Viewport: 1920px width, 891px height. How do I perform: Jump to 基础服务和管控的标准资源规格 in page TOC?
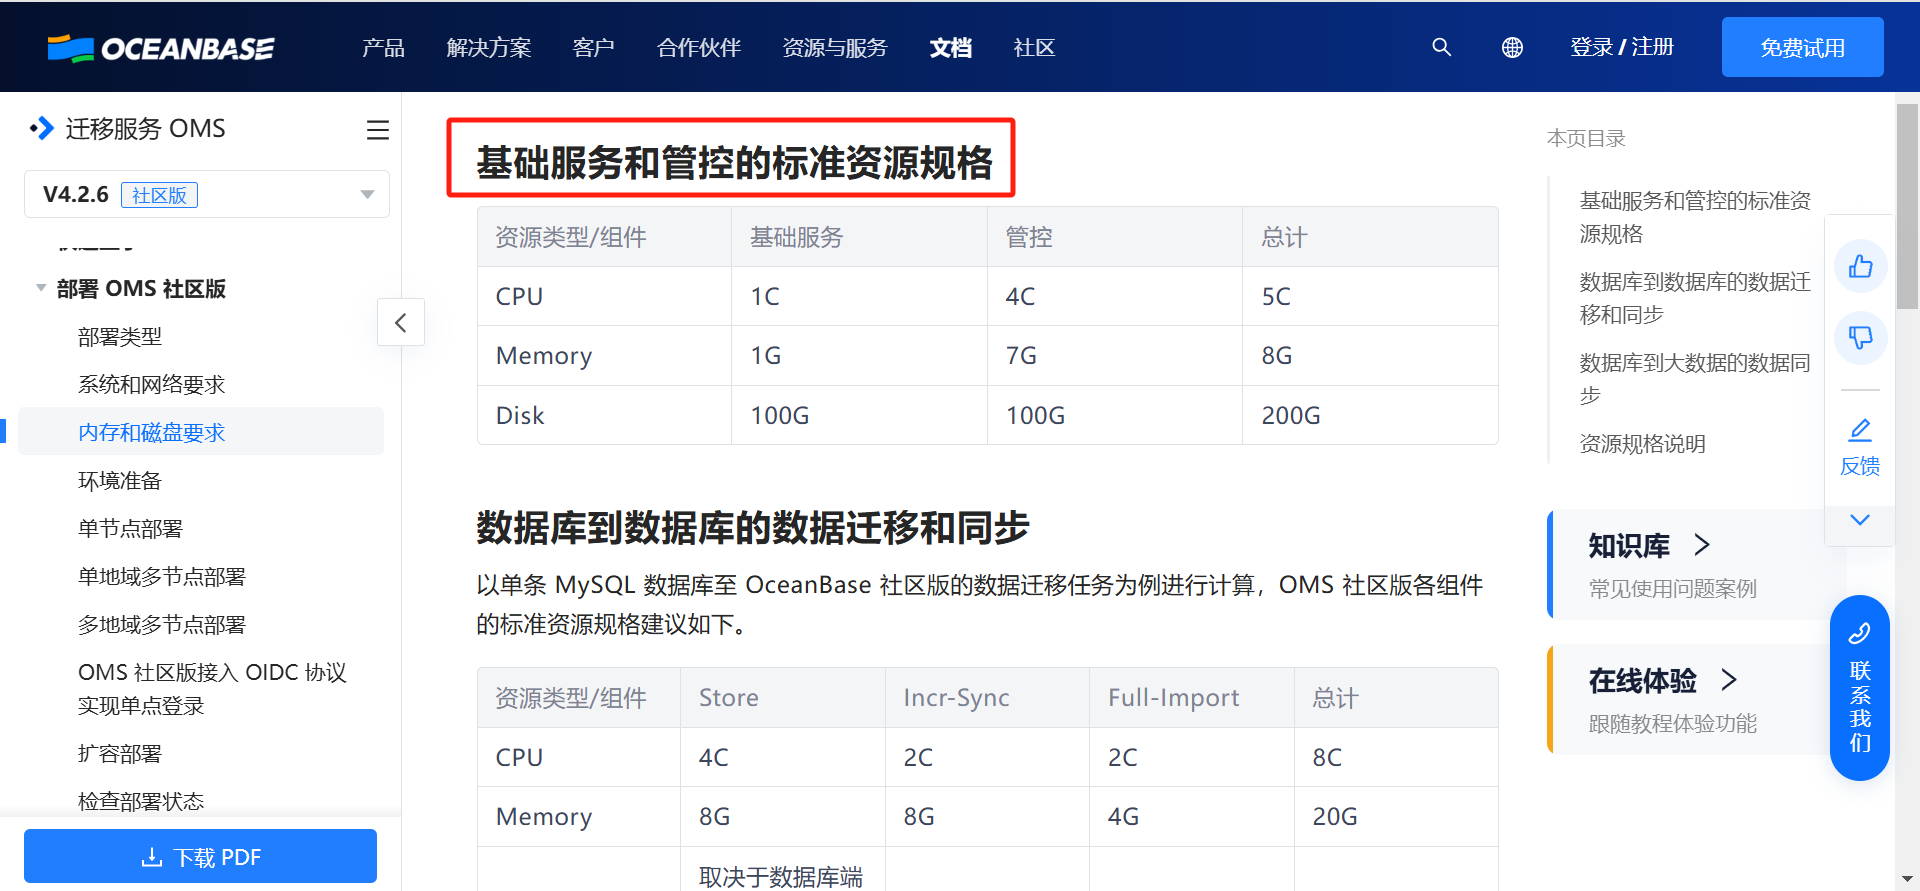coord(1694,217)
